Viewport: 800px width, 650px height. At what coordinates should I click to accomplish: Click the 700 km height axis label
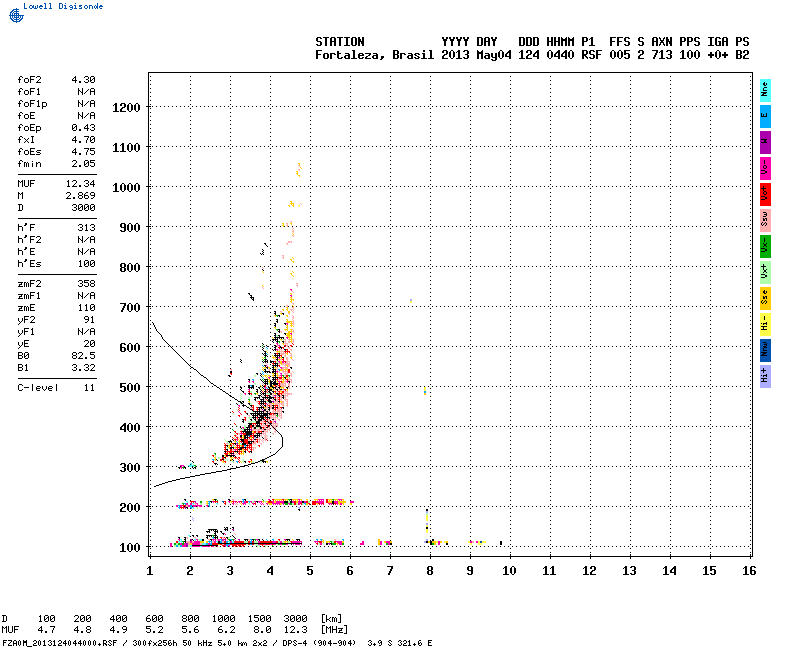tap(130, 308)
